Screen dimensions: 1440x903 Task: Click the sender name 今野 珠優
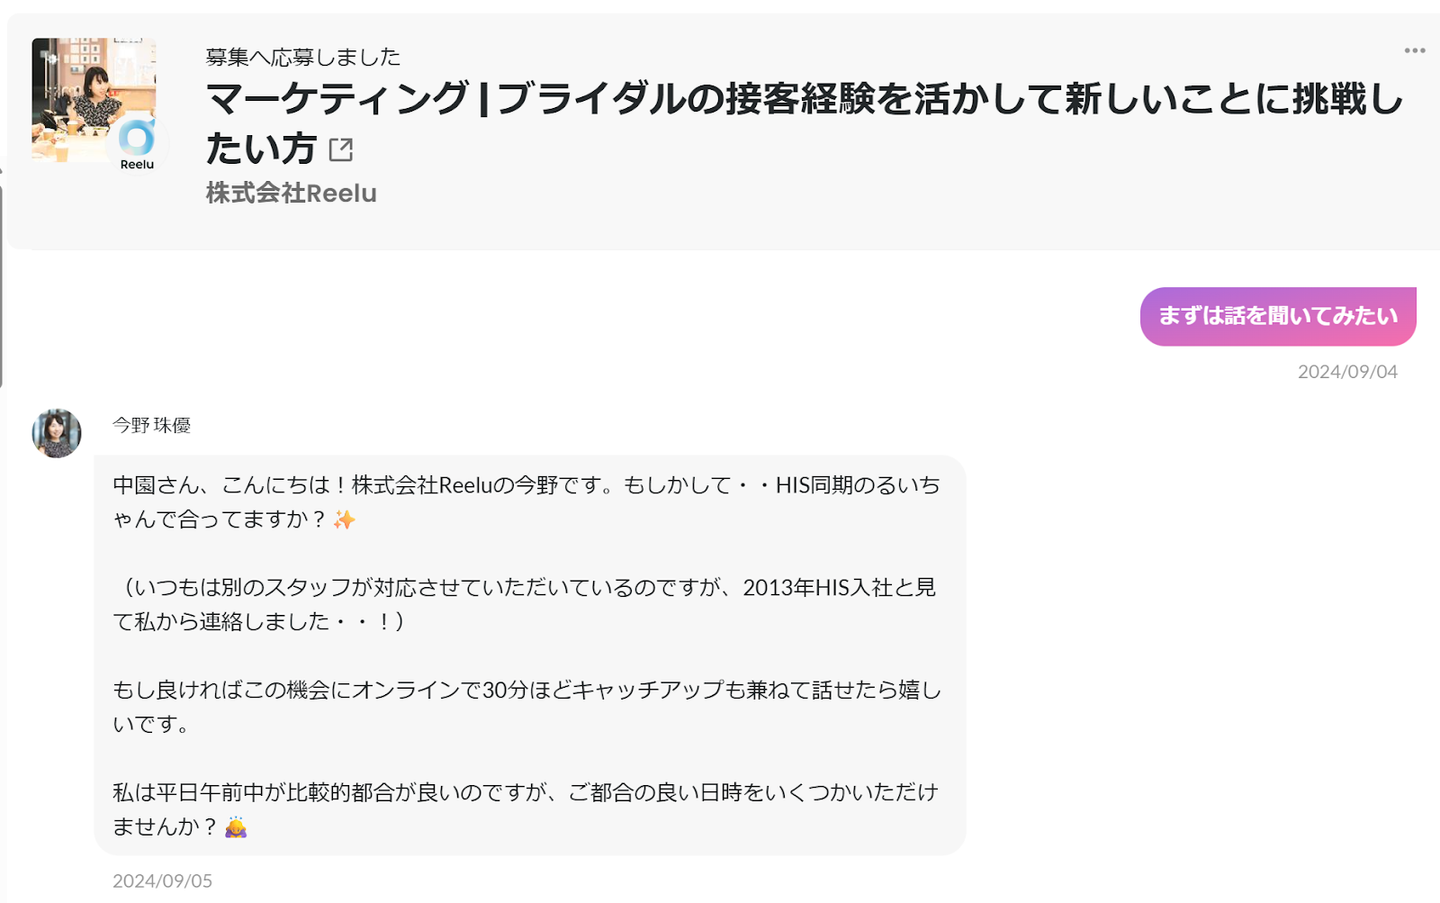coord(151,425)
